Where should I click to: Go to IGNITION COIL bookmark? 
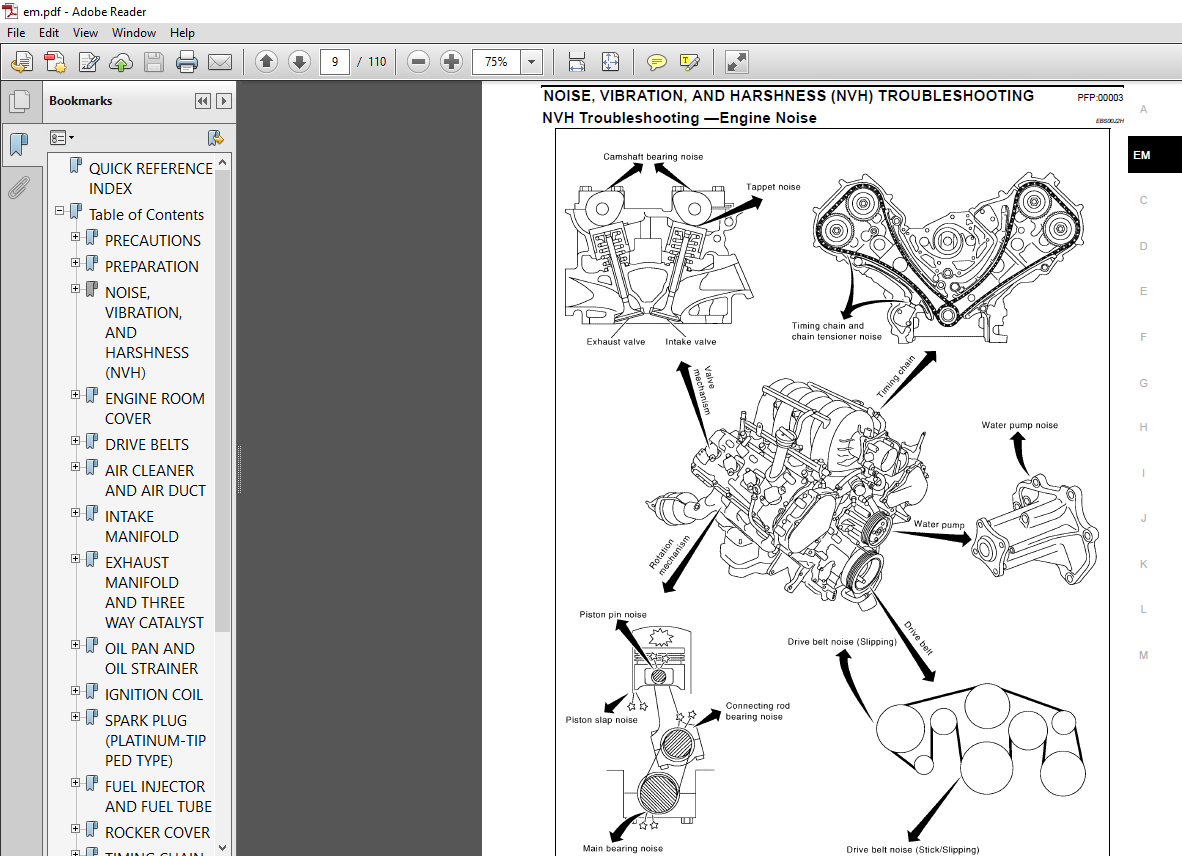(x=154, y=695)
